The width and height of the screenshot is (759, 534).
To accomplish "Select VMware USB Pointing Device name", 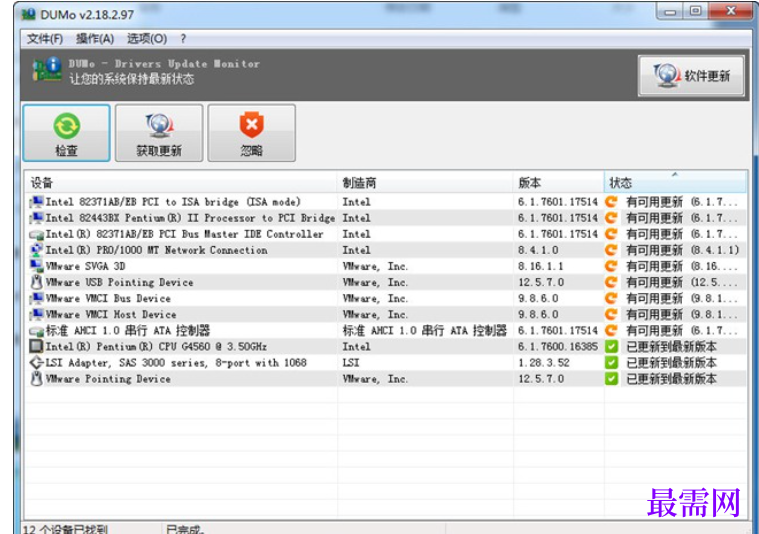I will coord(119,282).
